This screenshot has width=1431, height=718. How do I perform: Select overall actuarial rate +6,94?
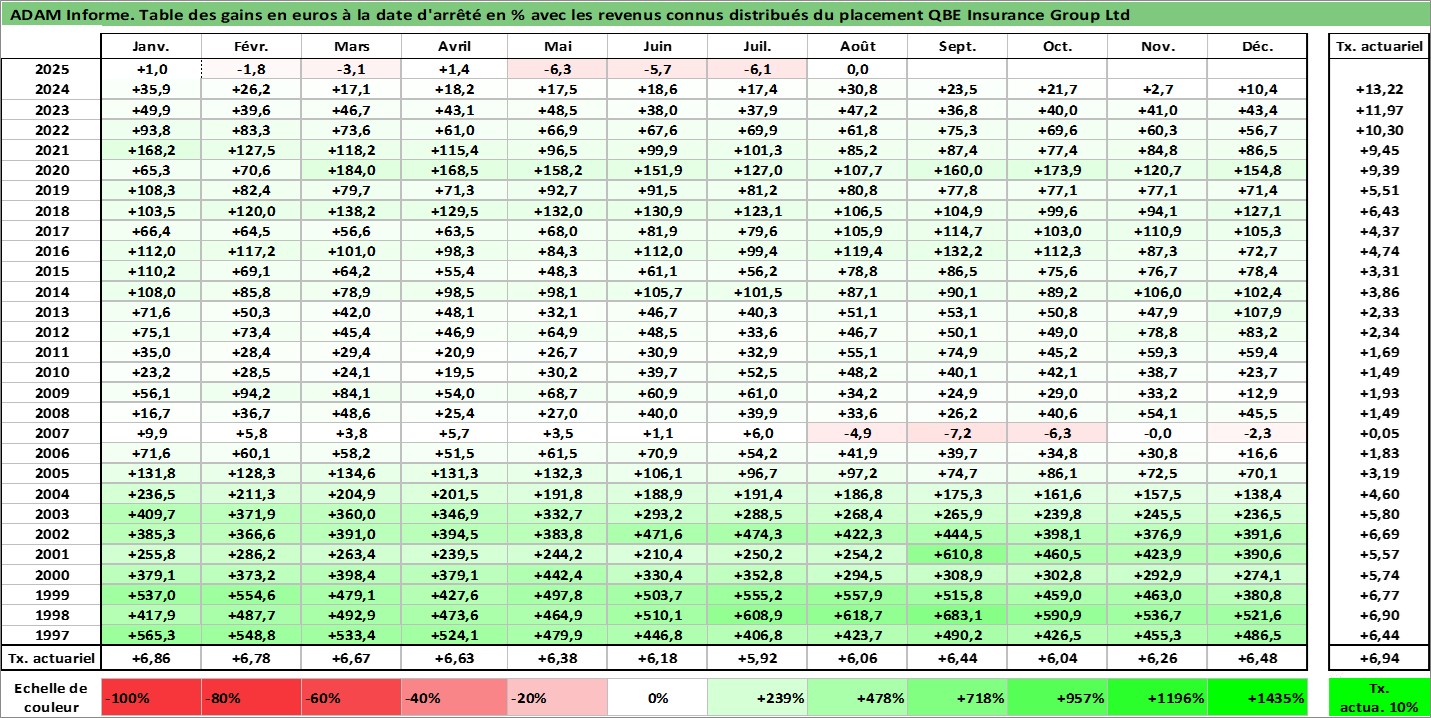coord(1380,658)
